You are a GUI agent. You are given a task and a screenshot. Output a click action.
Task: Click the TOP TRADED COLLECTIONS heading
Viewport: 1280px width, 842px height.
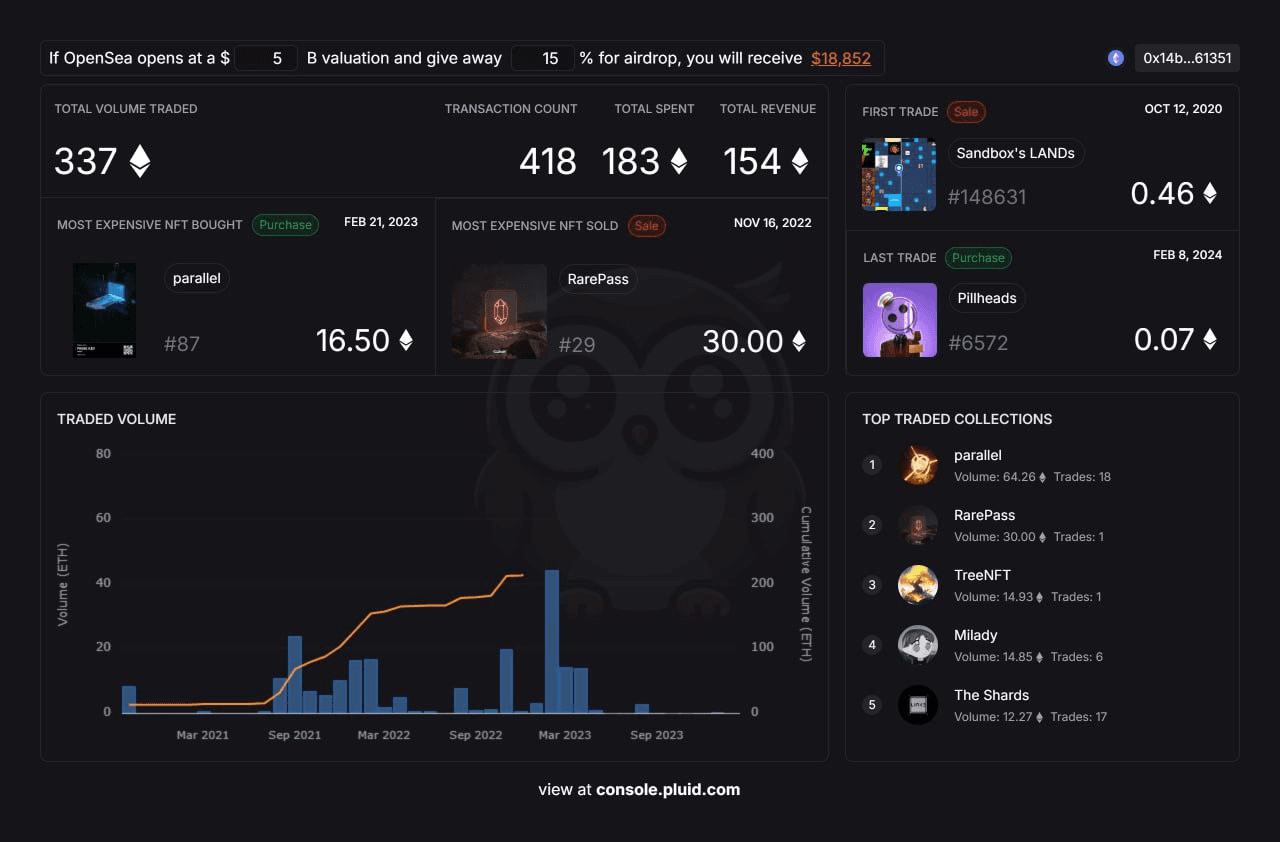click(x=957, y=419)
